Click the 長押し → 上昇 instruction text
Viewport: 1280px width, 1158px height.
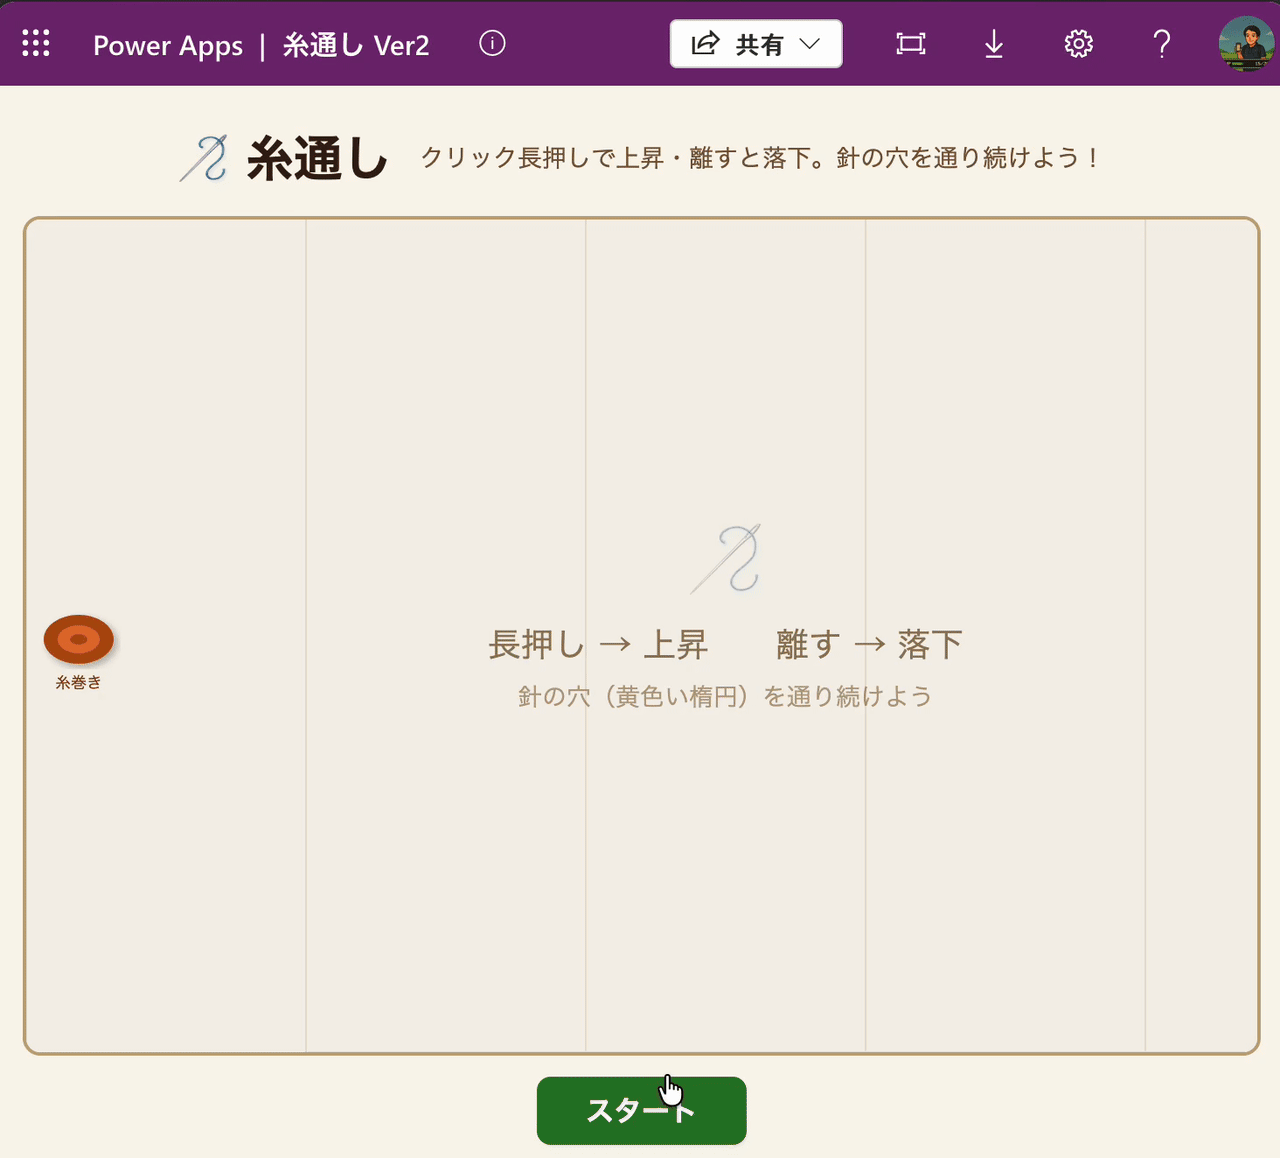pos(598,645)
